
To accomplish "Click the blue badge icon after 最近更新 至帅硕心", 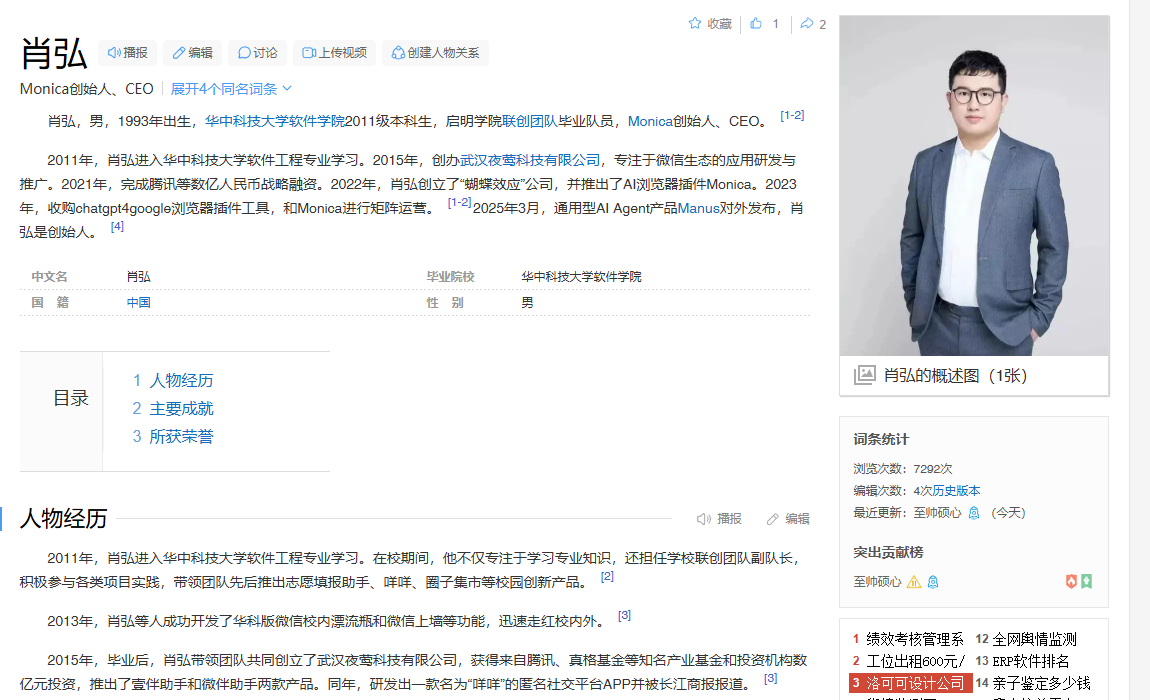I will tap(974, 513).
